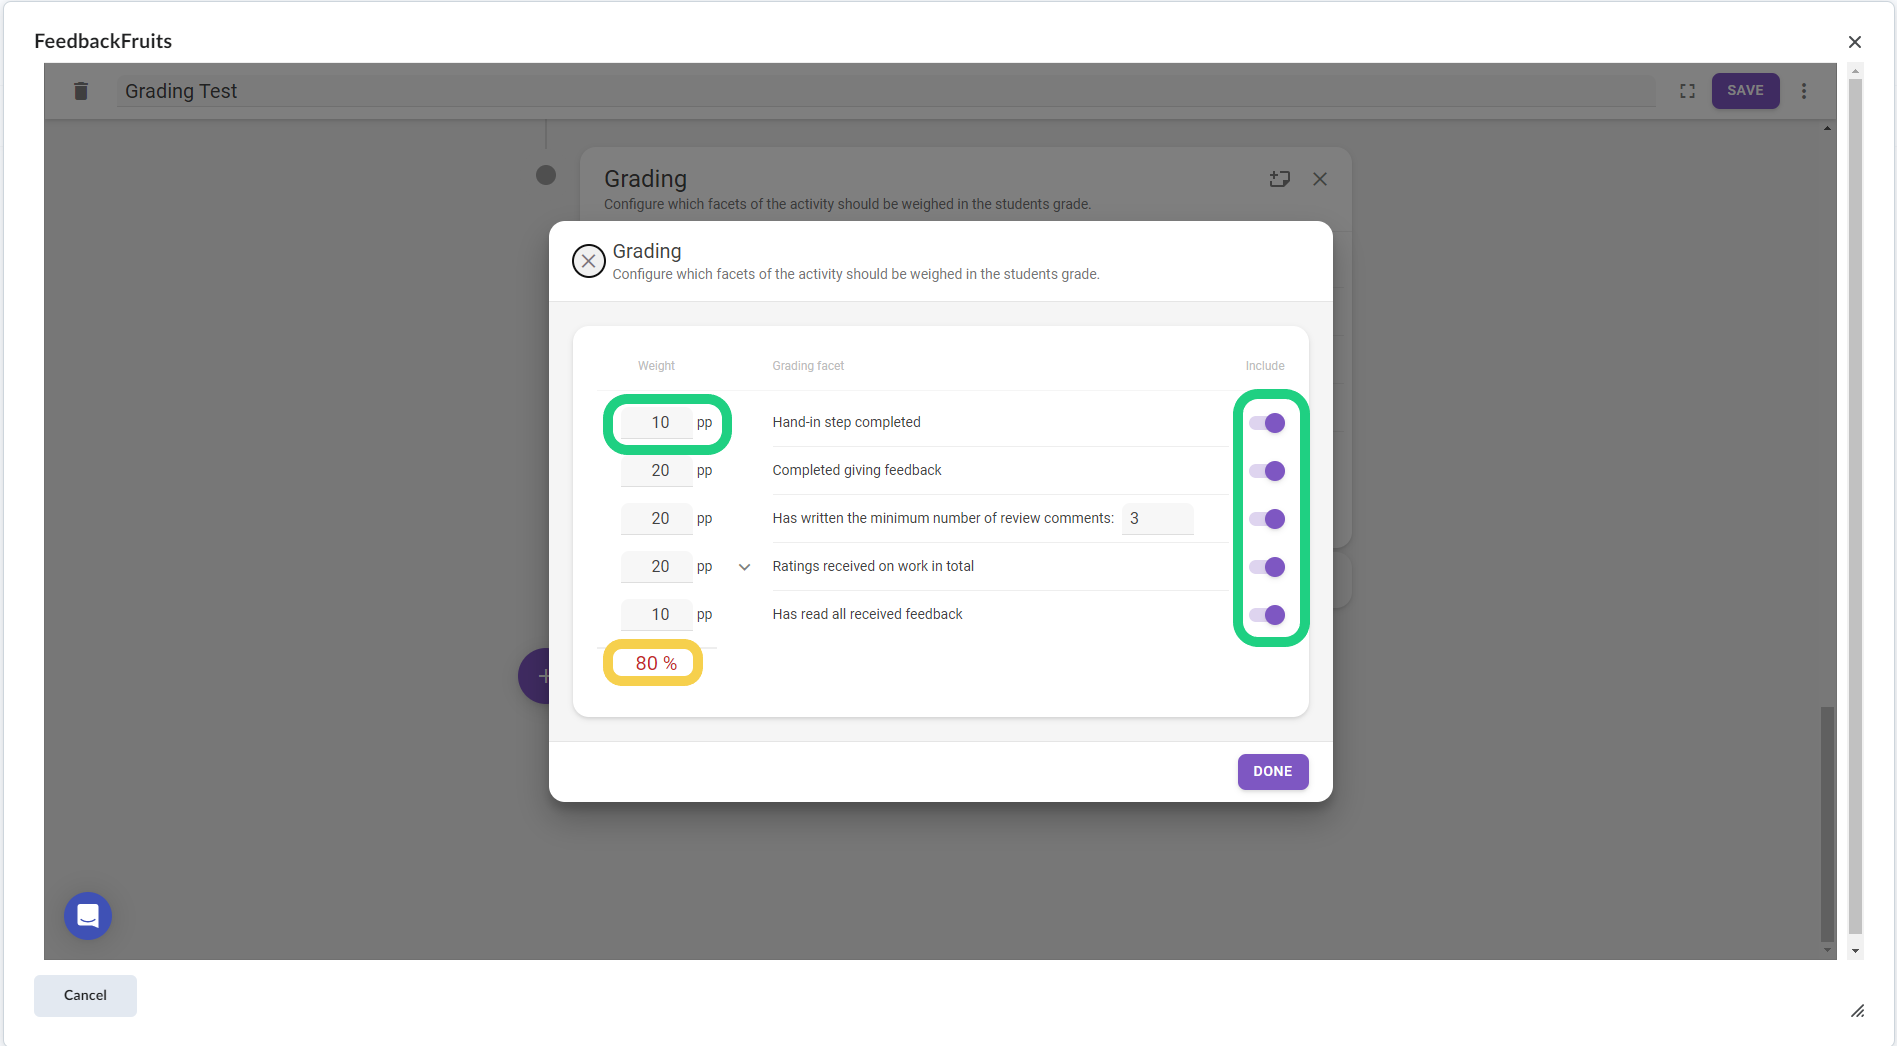1897x1046 pixels.
Task: Click the SAVE button
Action: 1744,91
